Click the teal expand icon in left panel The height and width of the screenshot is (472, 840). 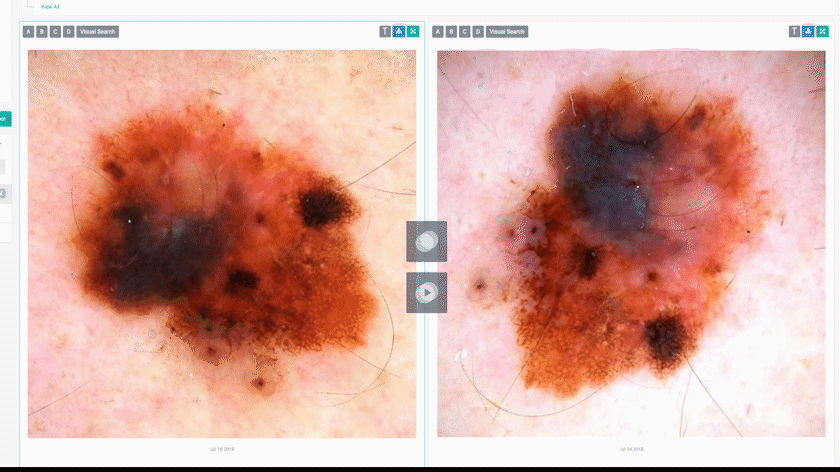[x=413, y=31]
